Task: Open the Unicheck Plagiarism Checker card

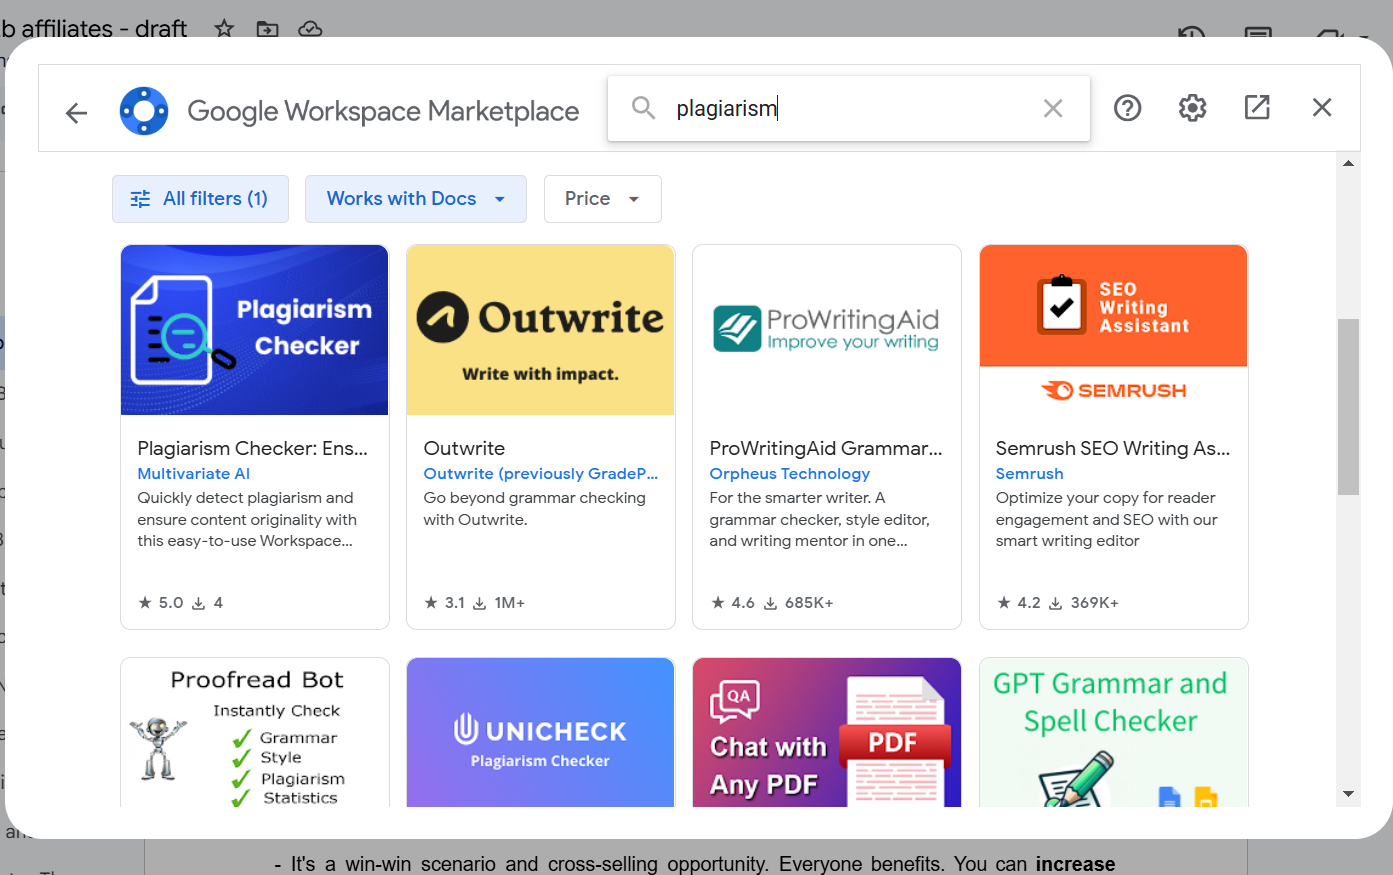Action: click(540, 733)
